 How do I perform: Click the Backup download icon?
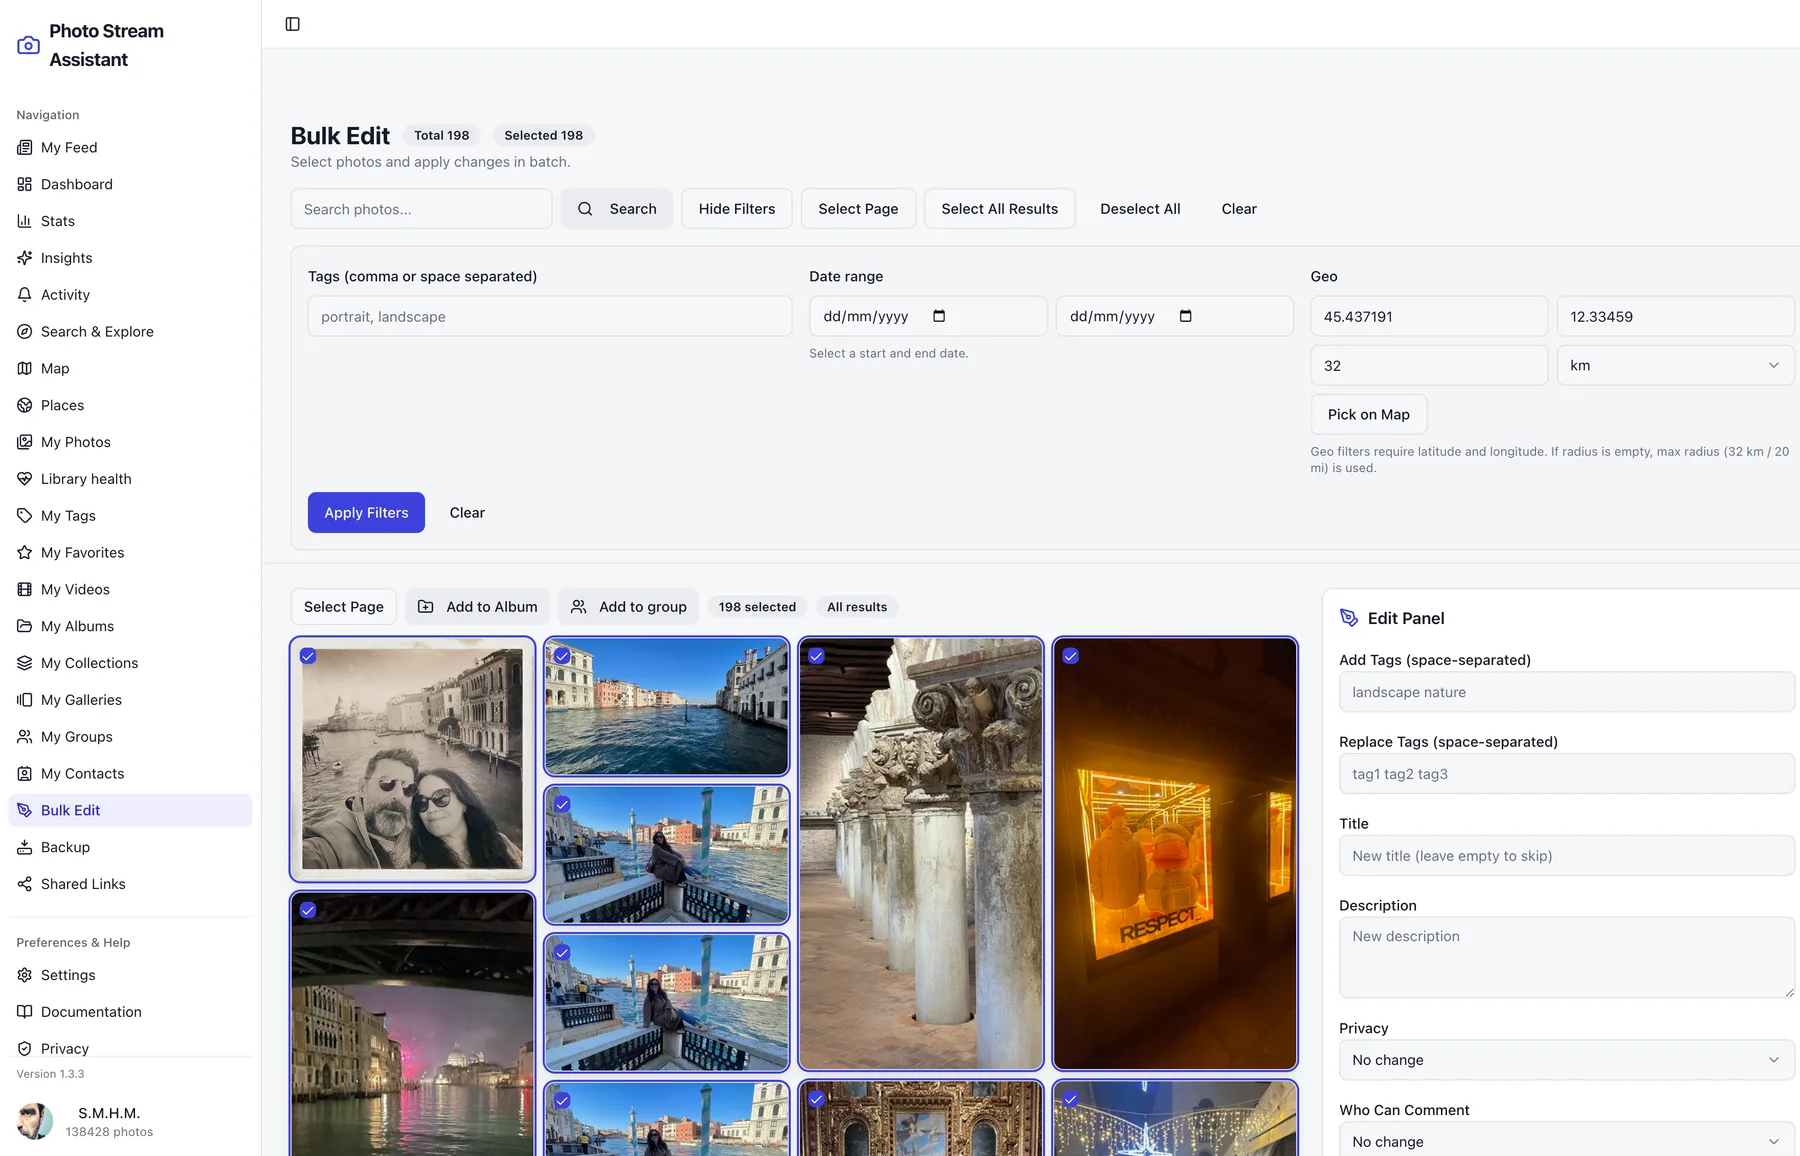[x=25, y=847]
